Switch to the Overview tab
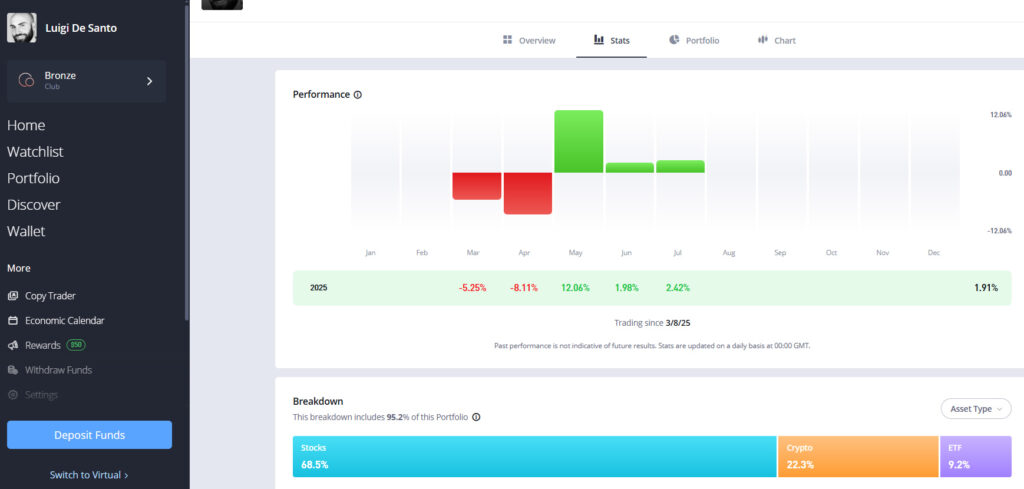 tap(529, 40)
